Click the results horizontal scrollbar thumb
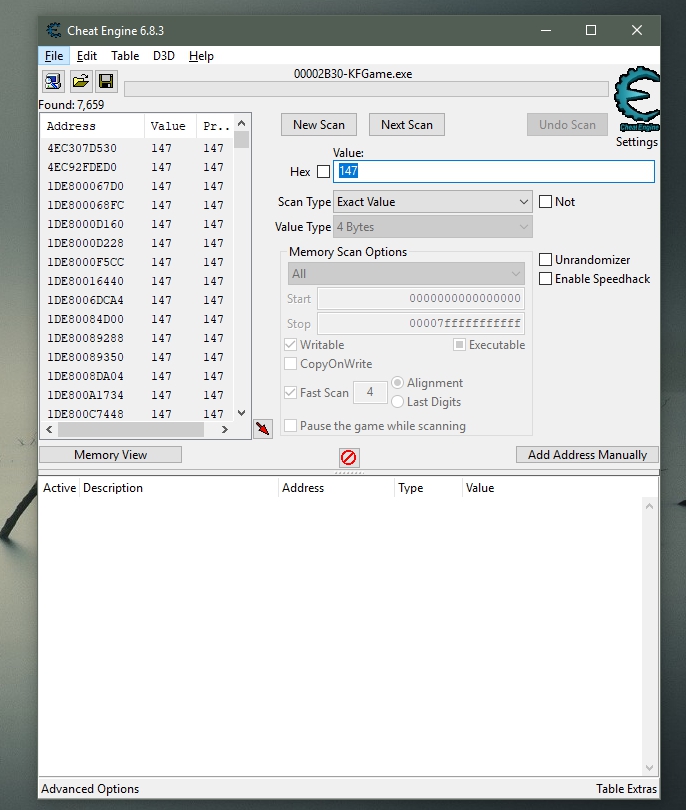Screen dimensions: 686x810 pos(131,429)
